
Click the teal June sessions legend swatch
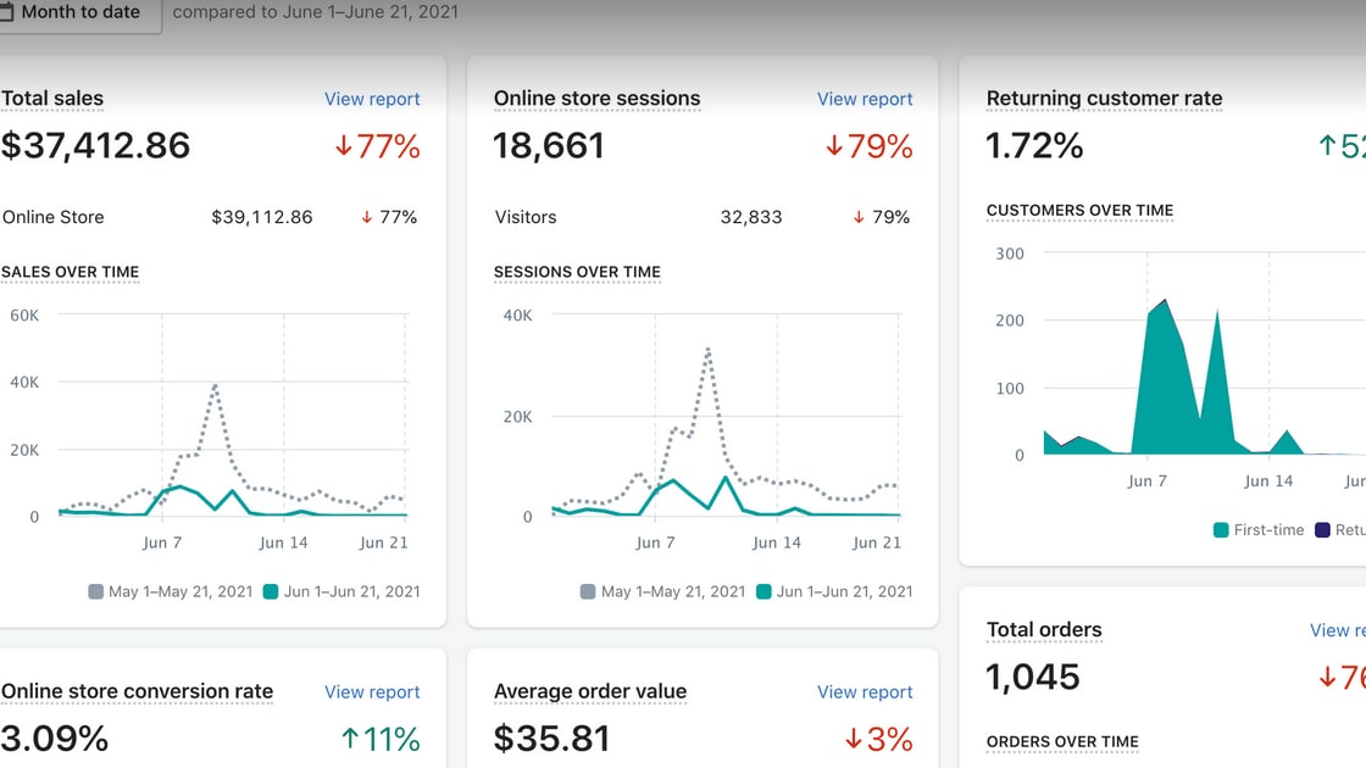pyautogui.click(x=764, y=592)
